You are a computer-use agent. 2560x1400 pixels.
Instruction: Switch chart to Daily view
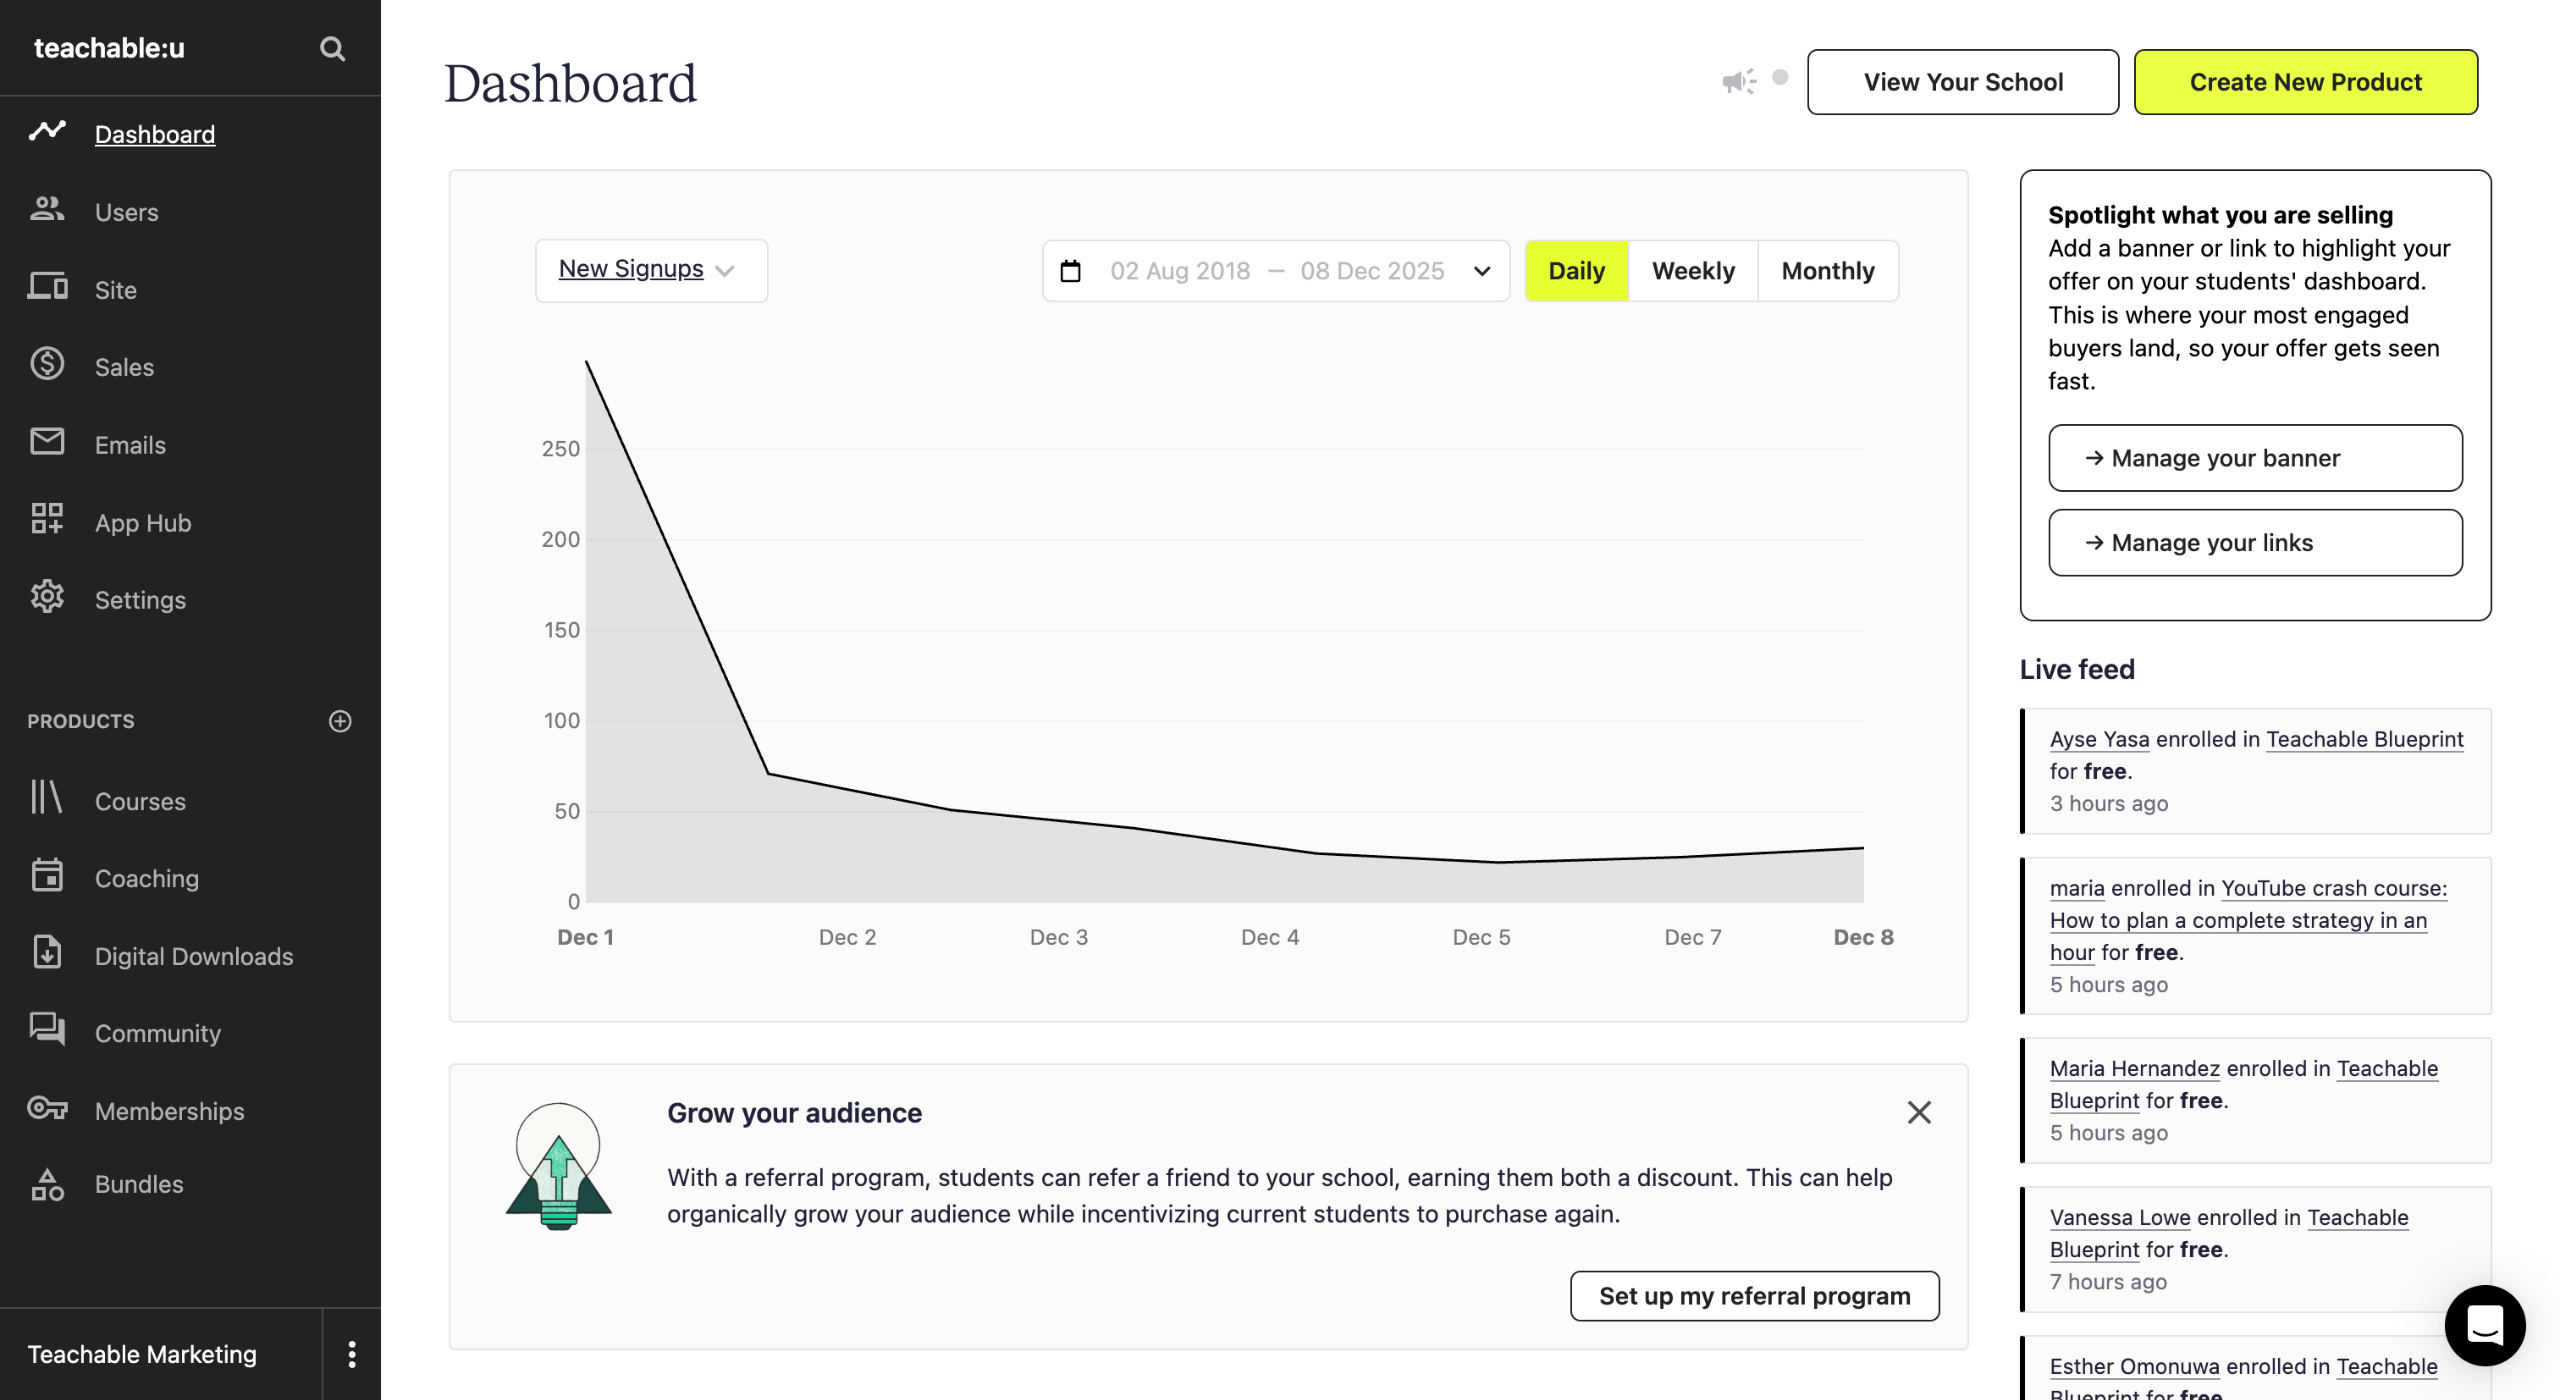coord(1576,271)
